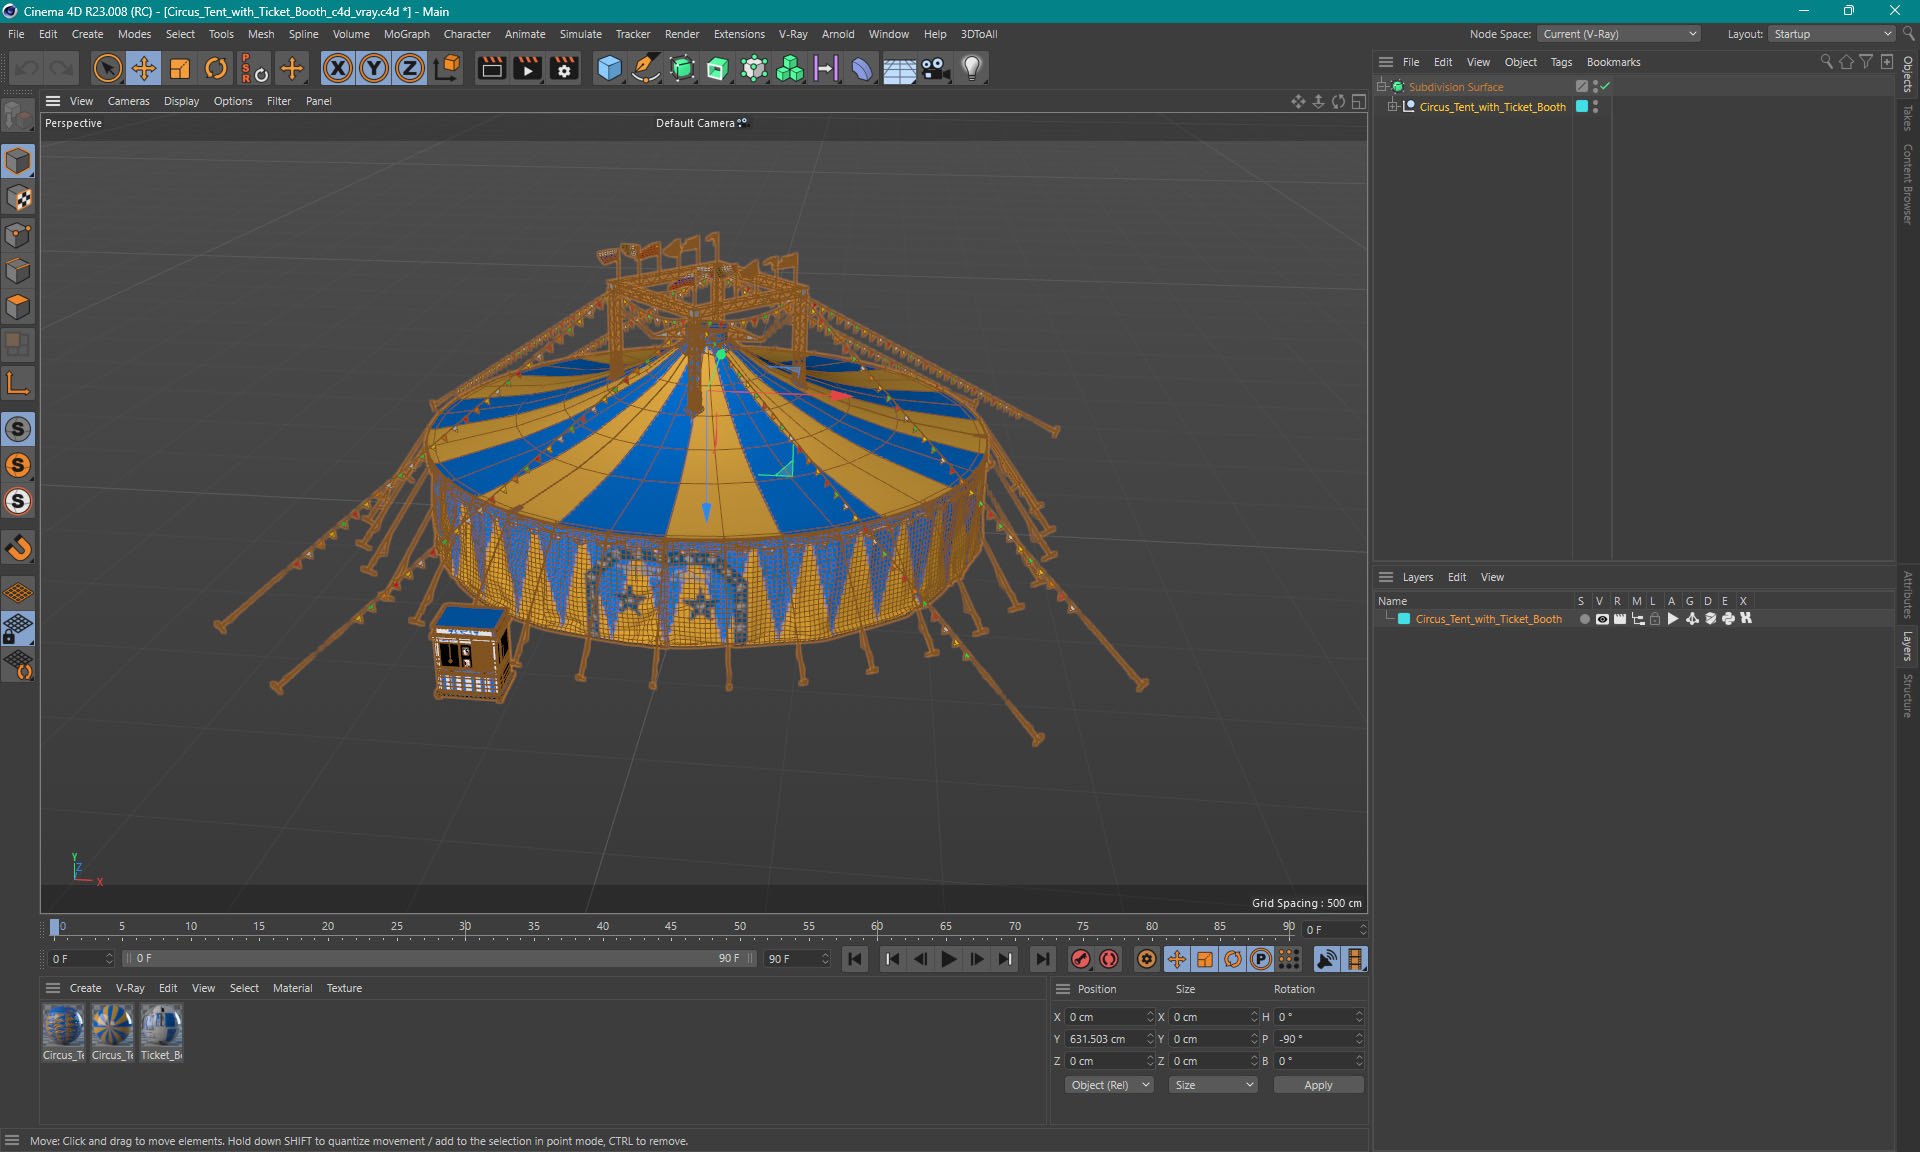Open the viewport Cameras menu
The image size is (1920, 1152).
click(128, 101)
